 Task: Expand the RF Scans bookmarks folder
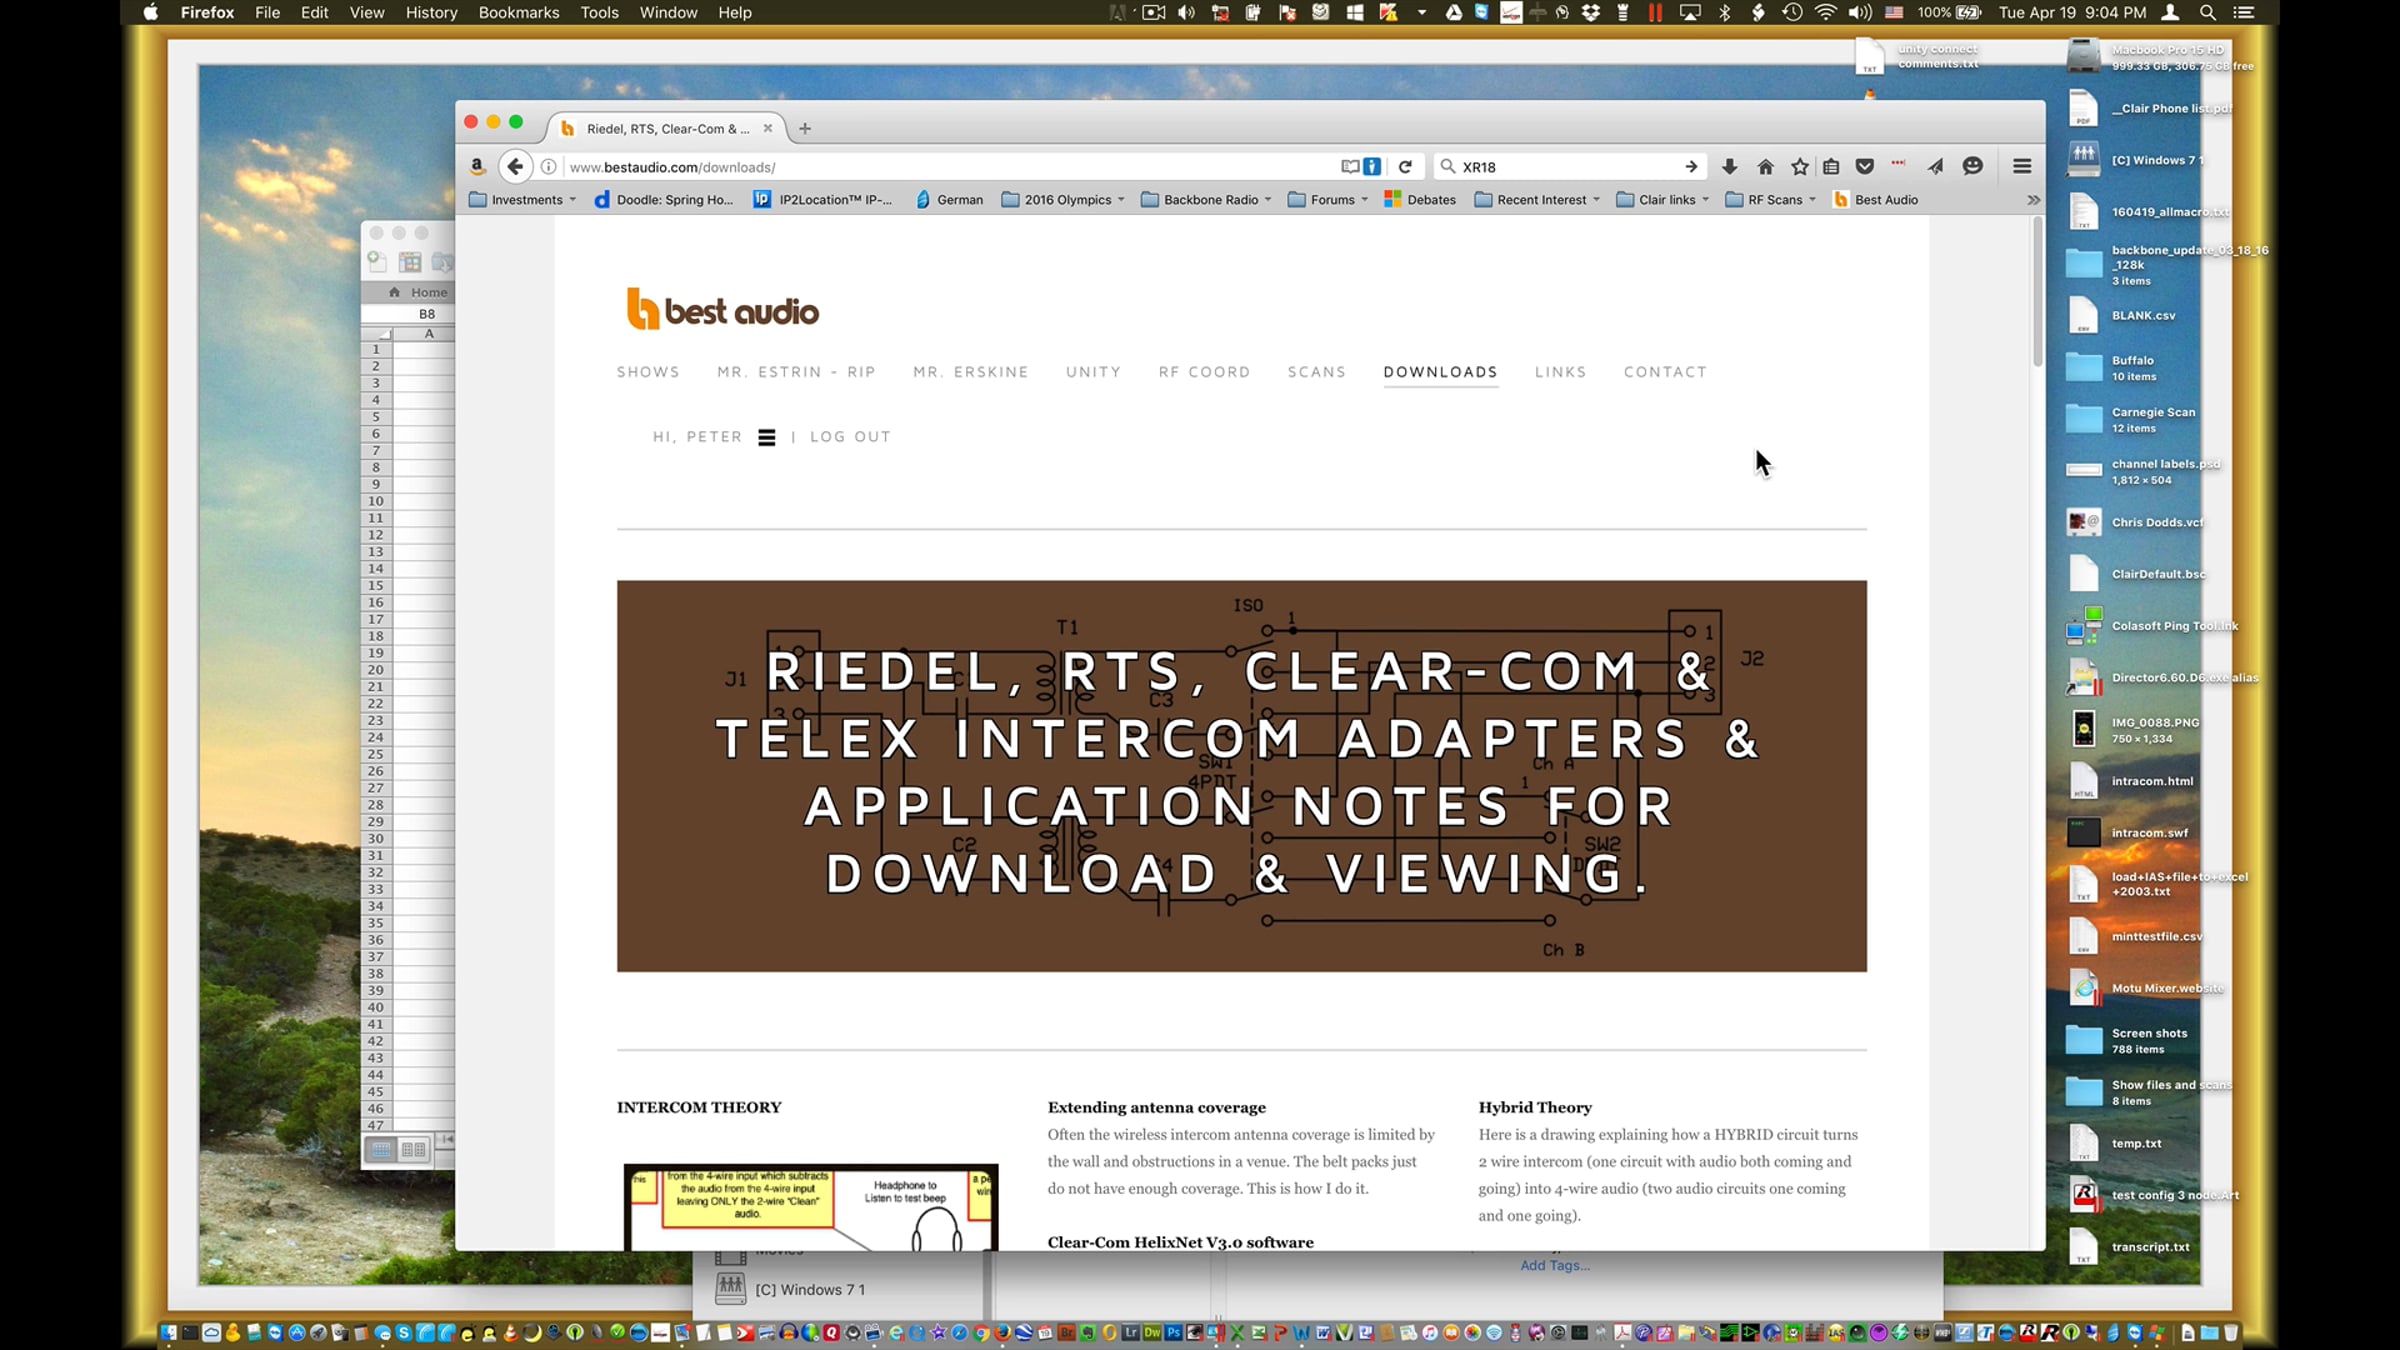[1770, 200]
